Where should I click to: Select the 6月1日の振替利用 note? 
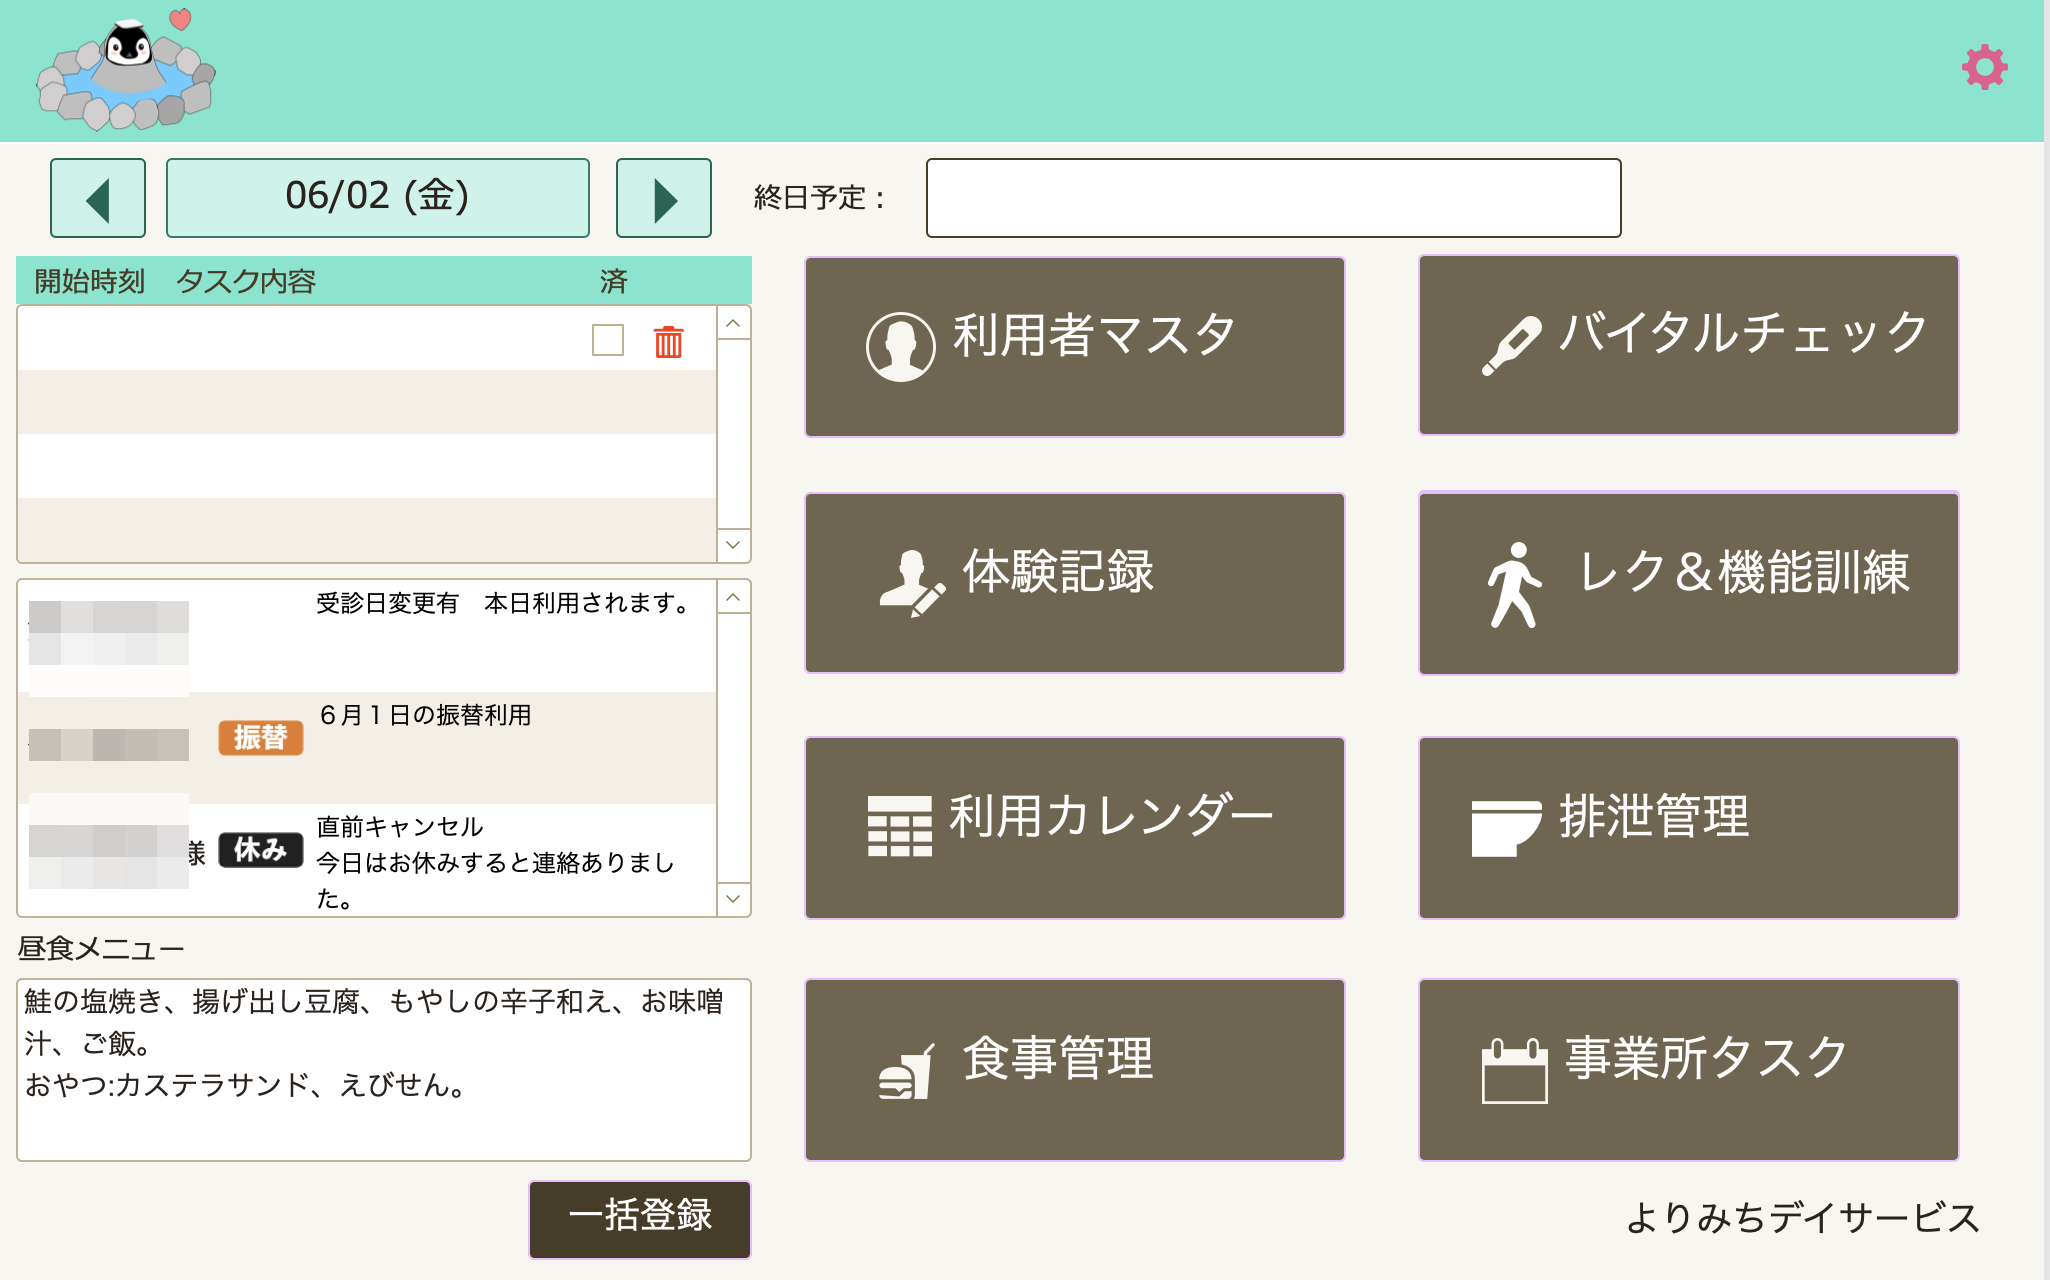tap(425, 715)
